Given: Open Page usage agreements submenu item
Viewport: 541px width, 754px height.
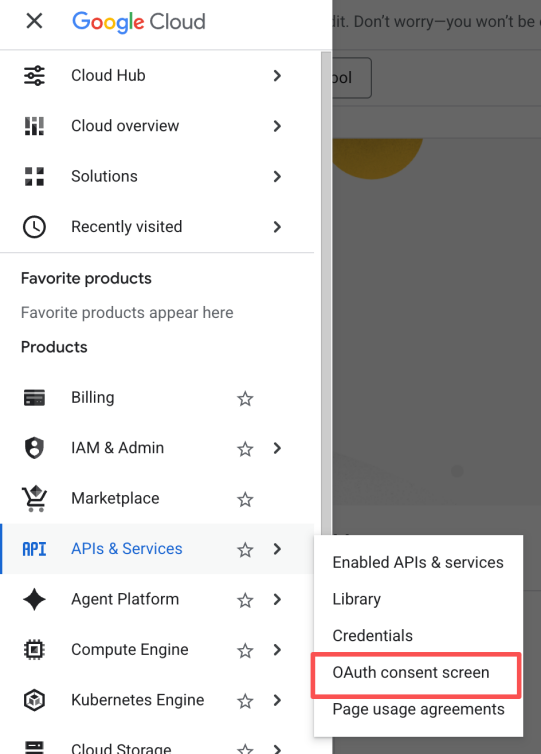Looking at the screenshot, I should 418,709.
